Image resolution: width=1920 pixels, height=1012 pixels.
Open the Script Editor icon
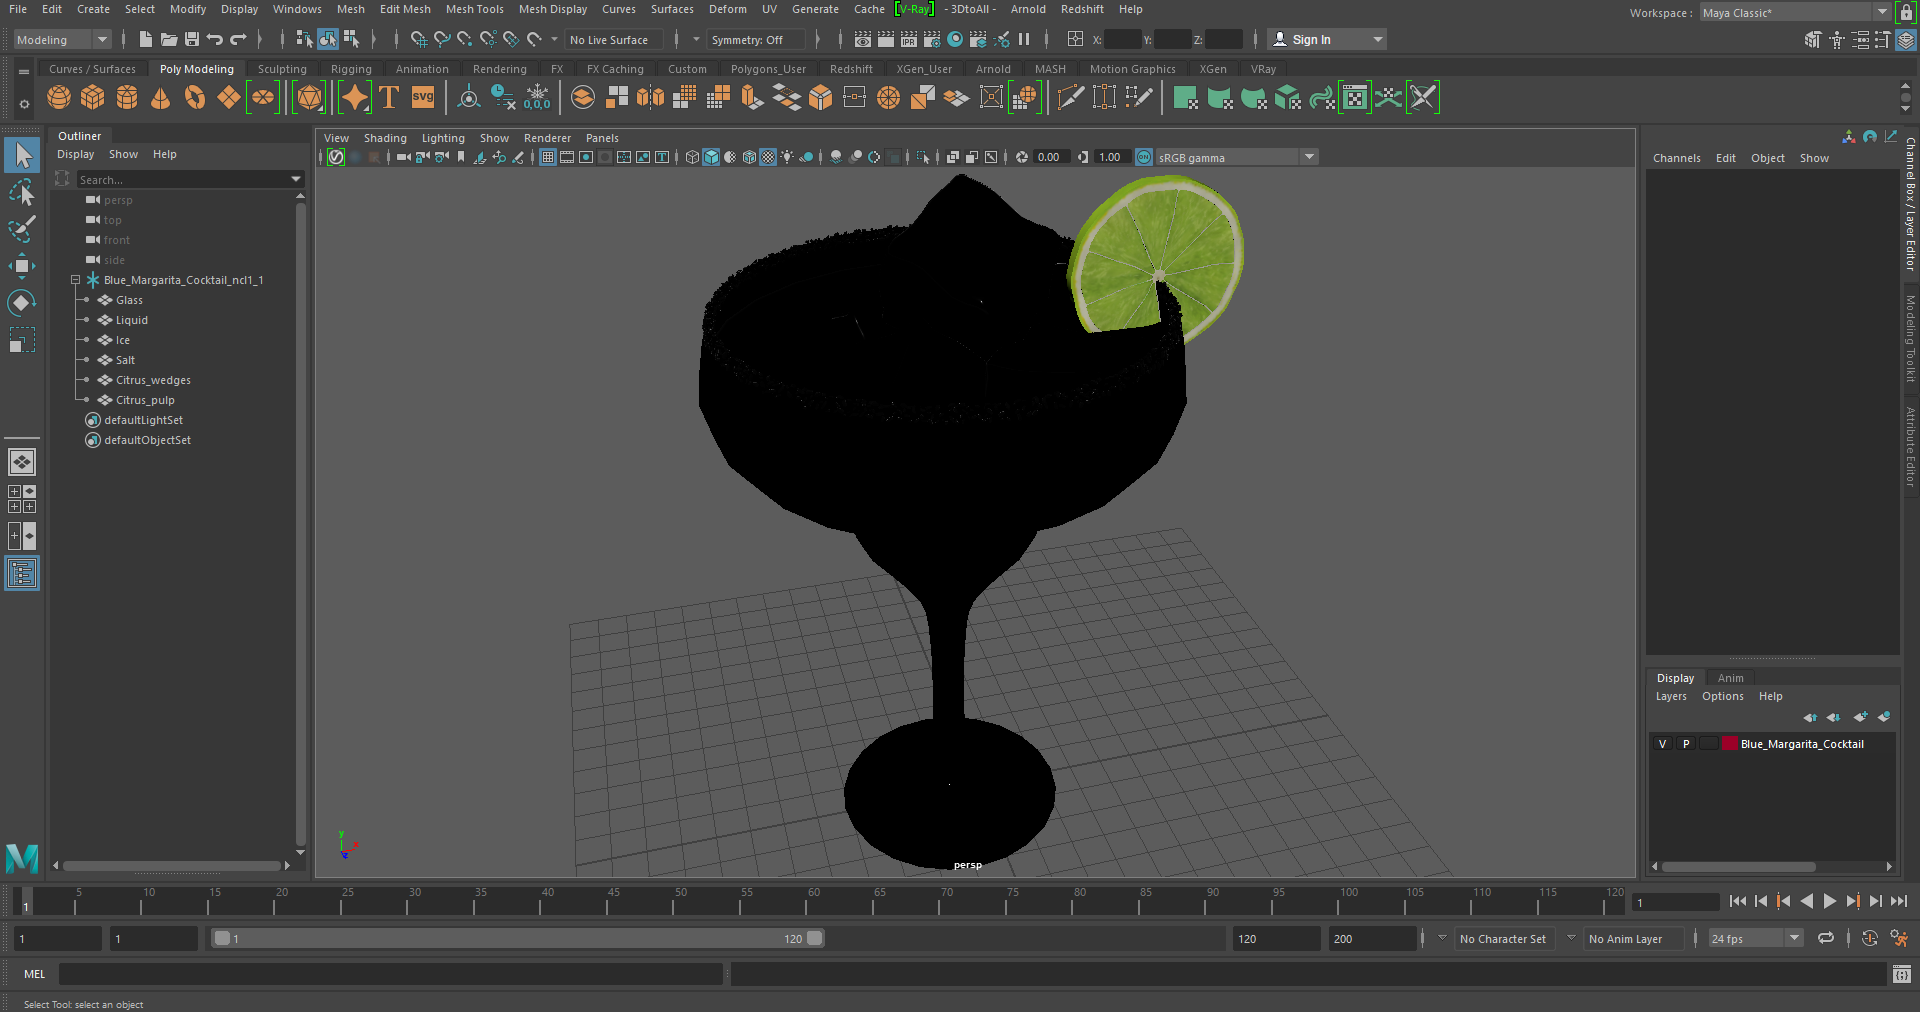(x=1902, y=974)
